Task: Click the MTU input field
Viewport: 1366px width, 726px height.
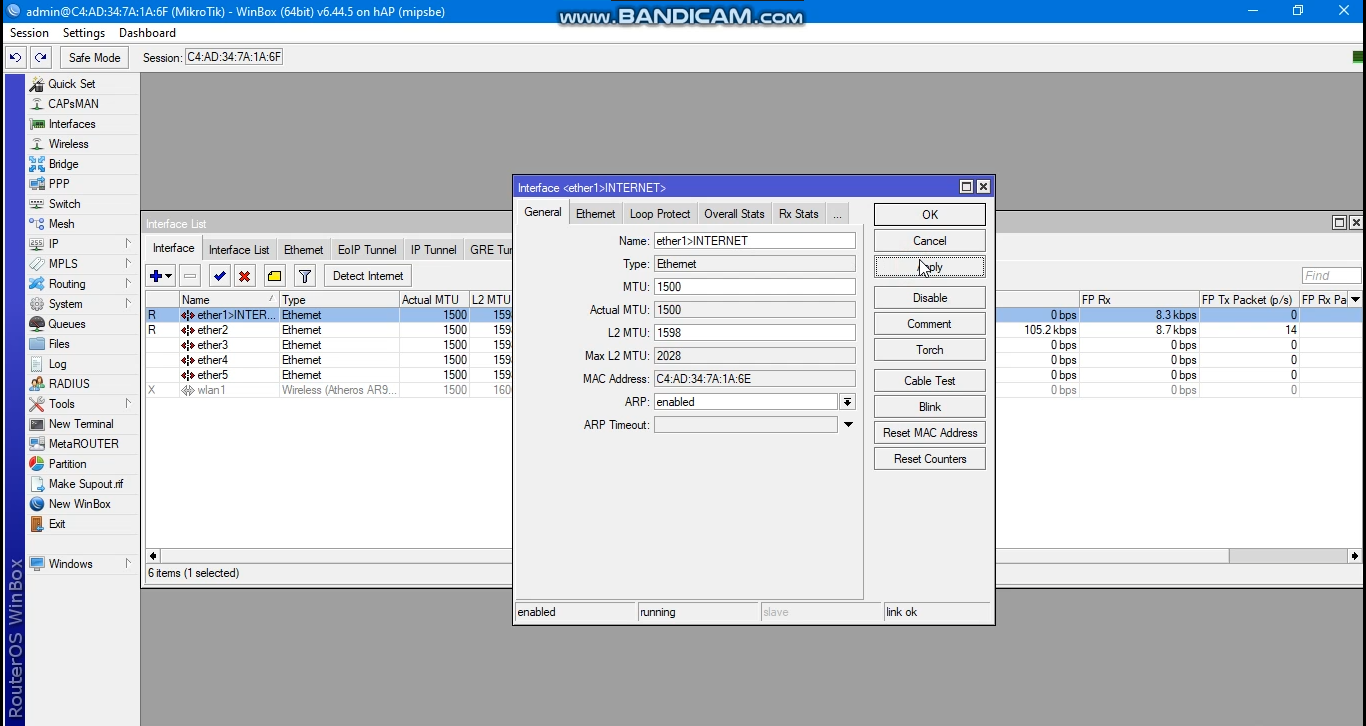Action: (x=755, y=287)
